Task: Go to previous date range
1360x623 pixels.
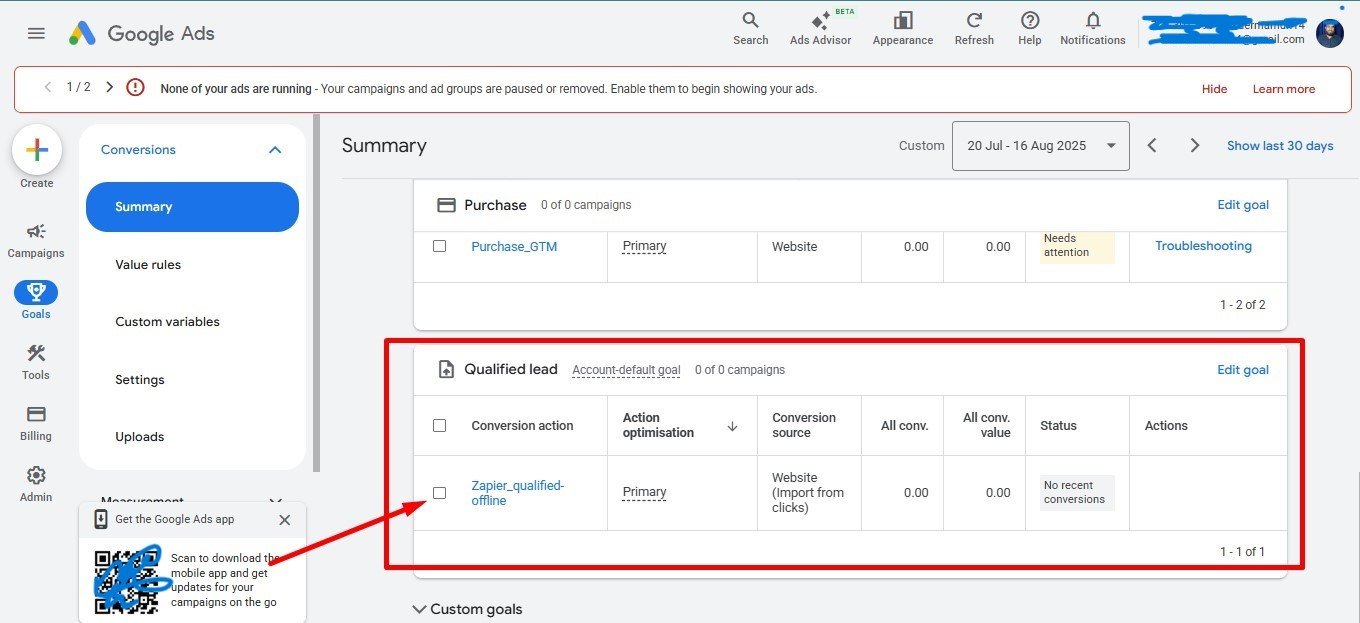Action: [1152, 146]
